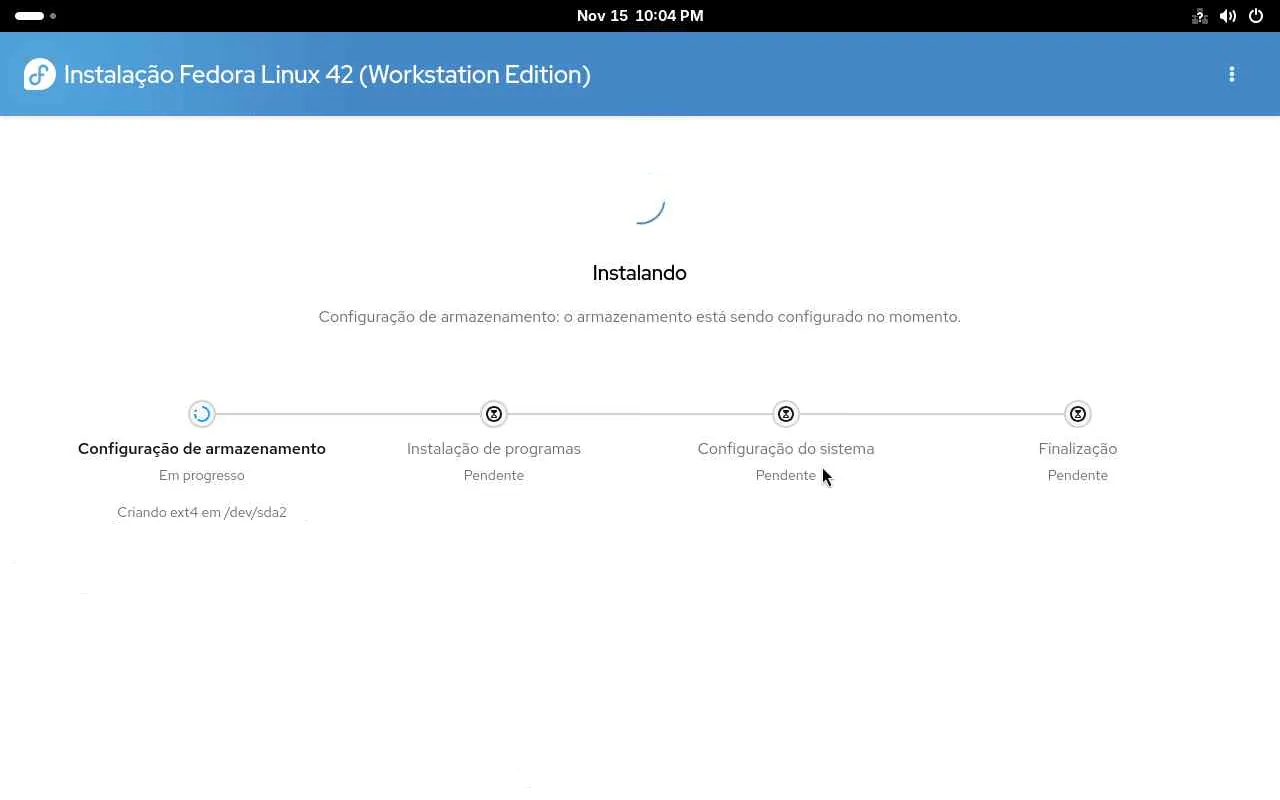1280x800 pixels.
Task: Click the storage configuration description sentence
Action: (640, 317)
